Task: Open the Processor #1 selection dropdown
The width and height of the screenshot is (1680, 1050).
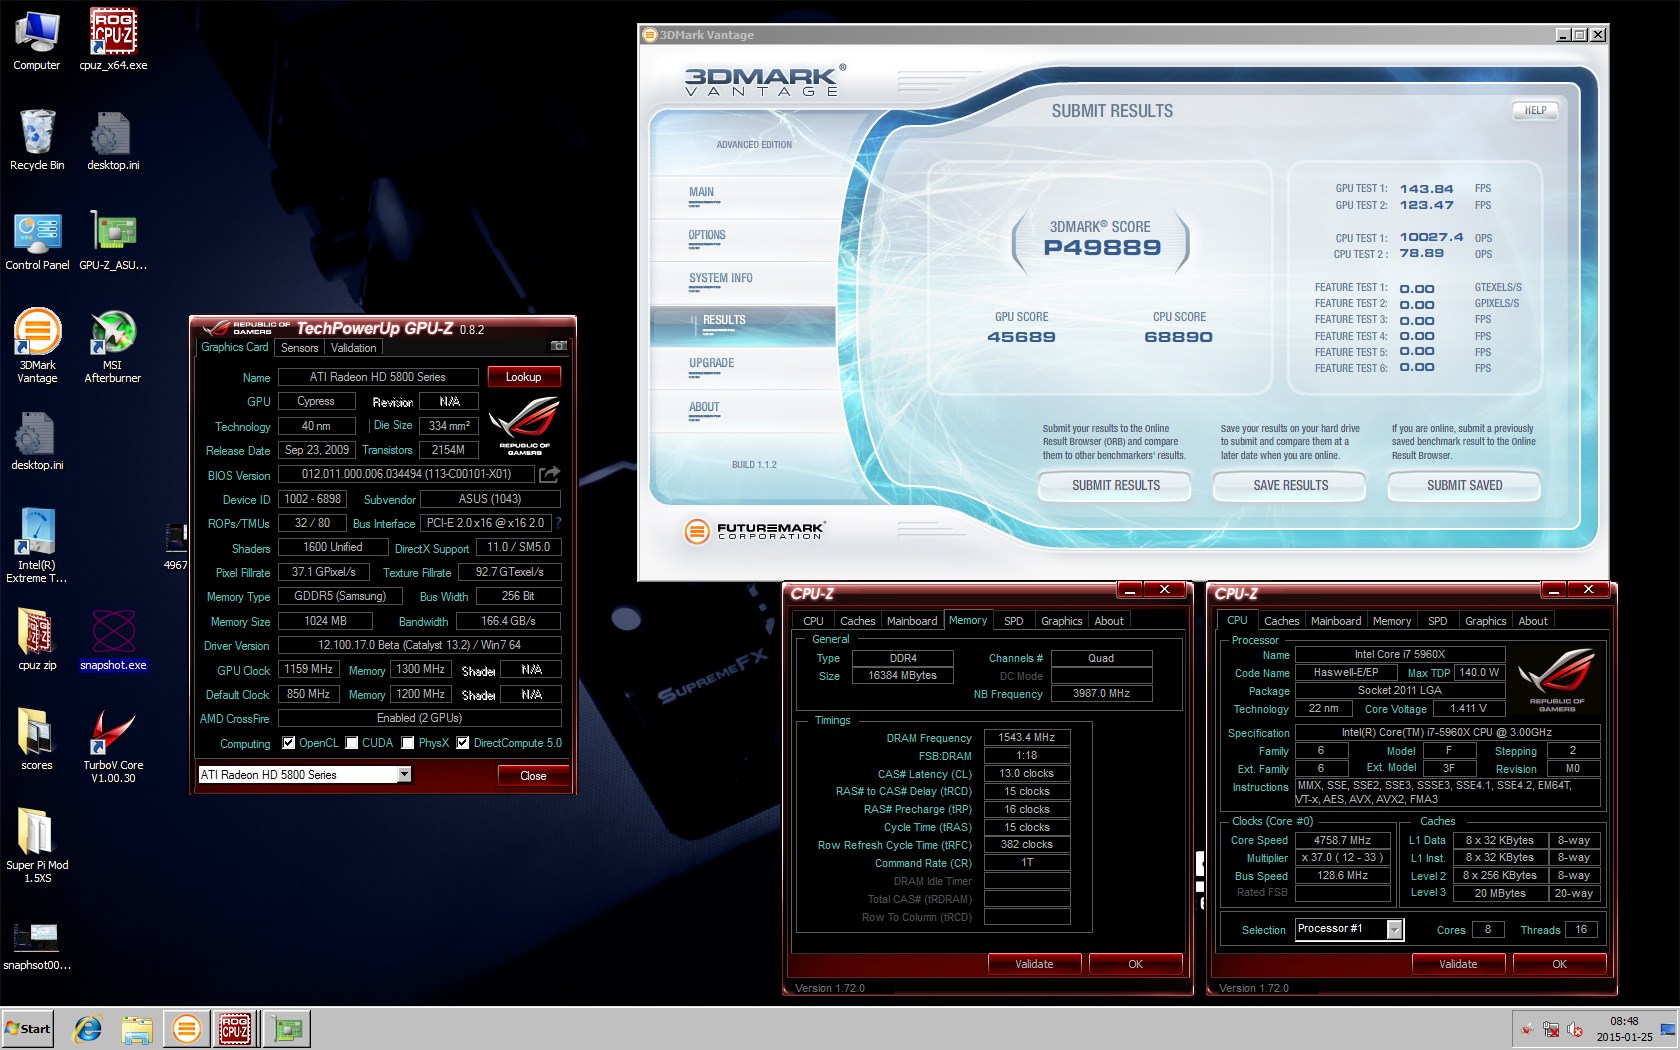Action: pos(1394,929)
